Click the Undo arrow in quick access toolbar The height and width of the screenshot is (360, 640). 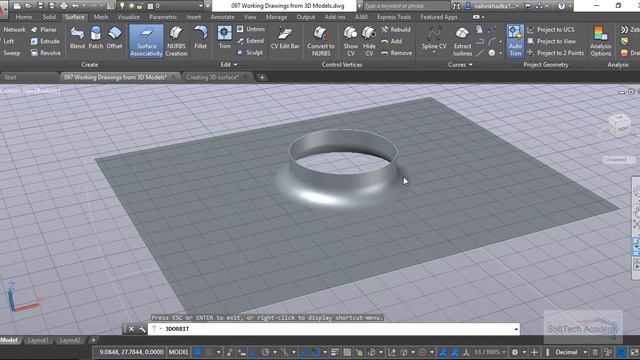(76, 6)
